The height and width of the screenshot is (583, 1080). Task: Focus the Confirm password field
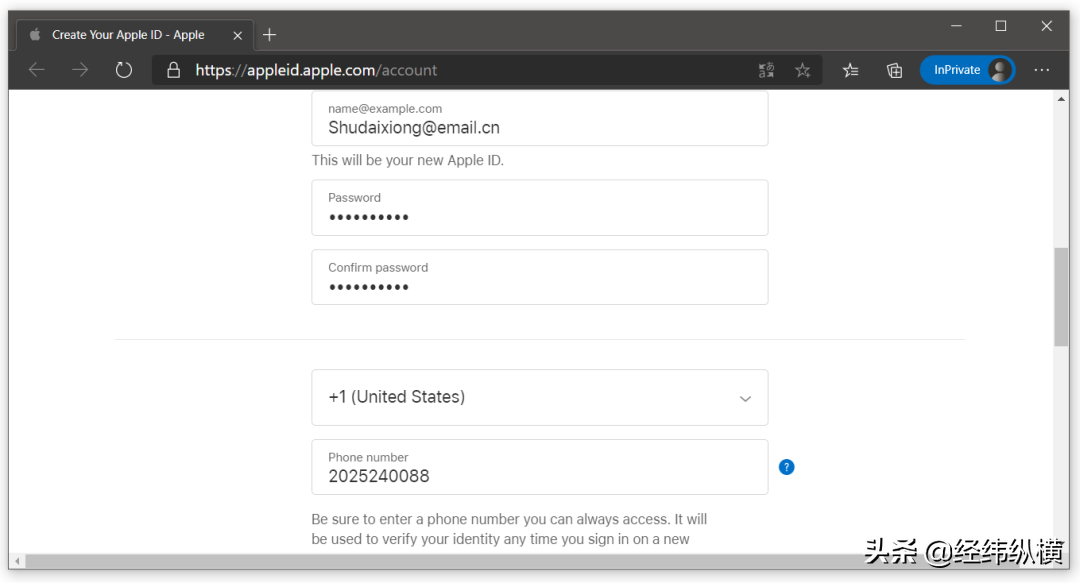pyautogui.click(x=539, y=277)
